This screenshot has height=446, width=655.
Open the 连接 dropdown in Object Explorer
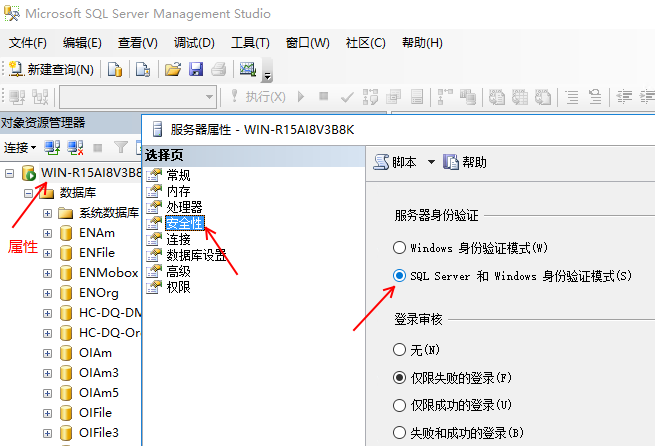tap(20, 147)
